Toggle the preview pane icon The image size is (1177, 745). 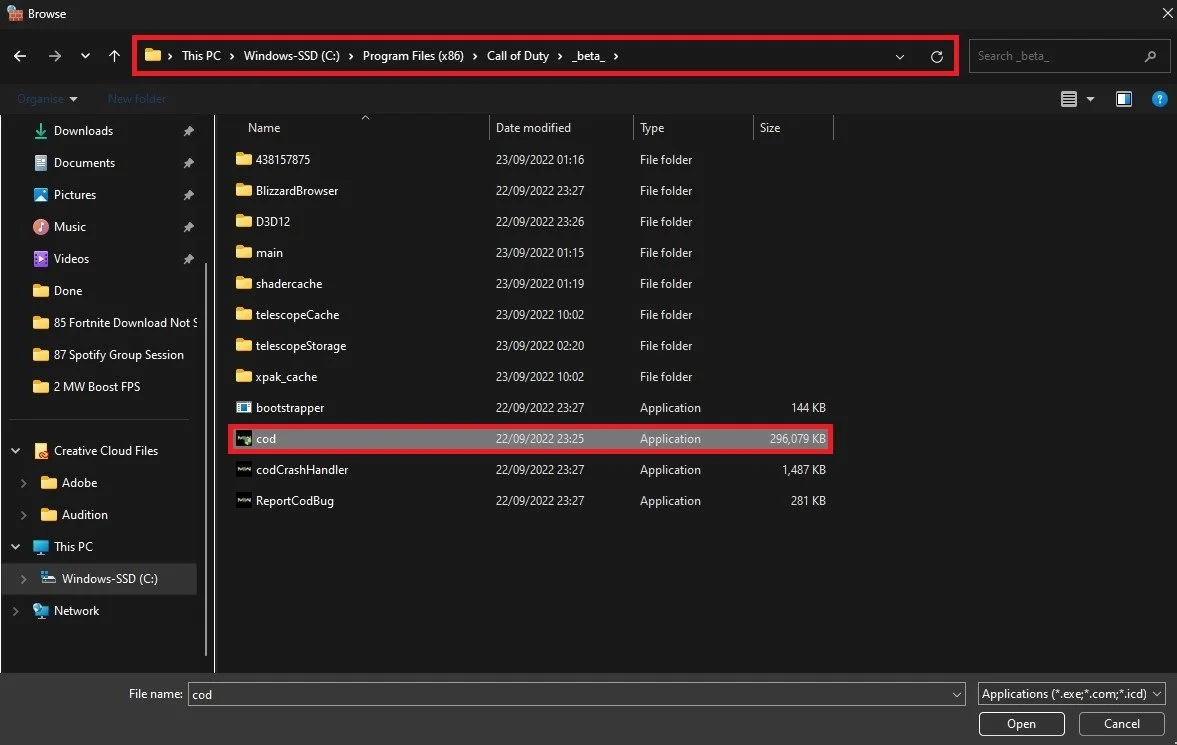tap(1123, 99)
